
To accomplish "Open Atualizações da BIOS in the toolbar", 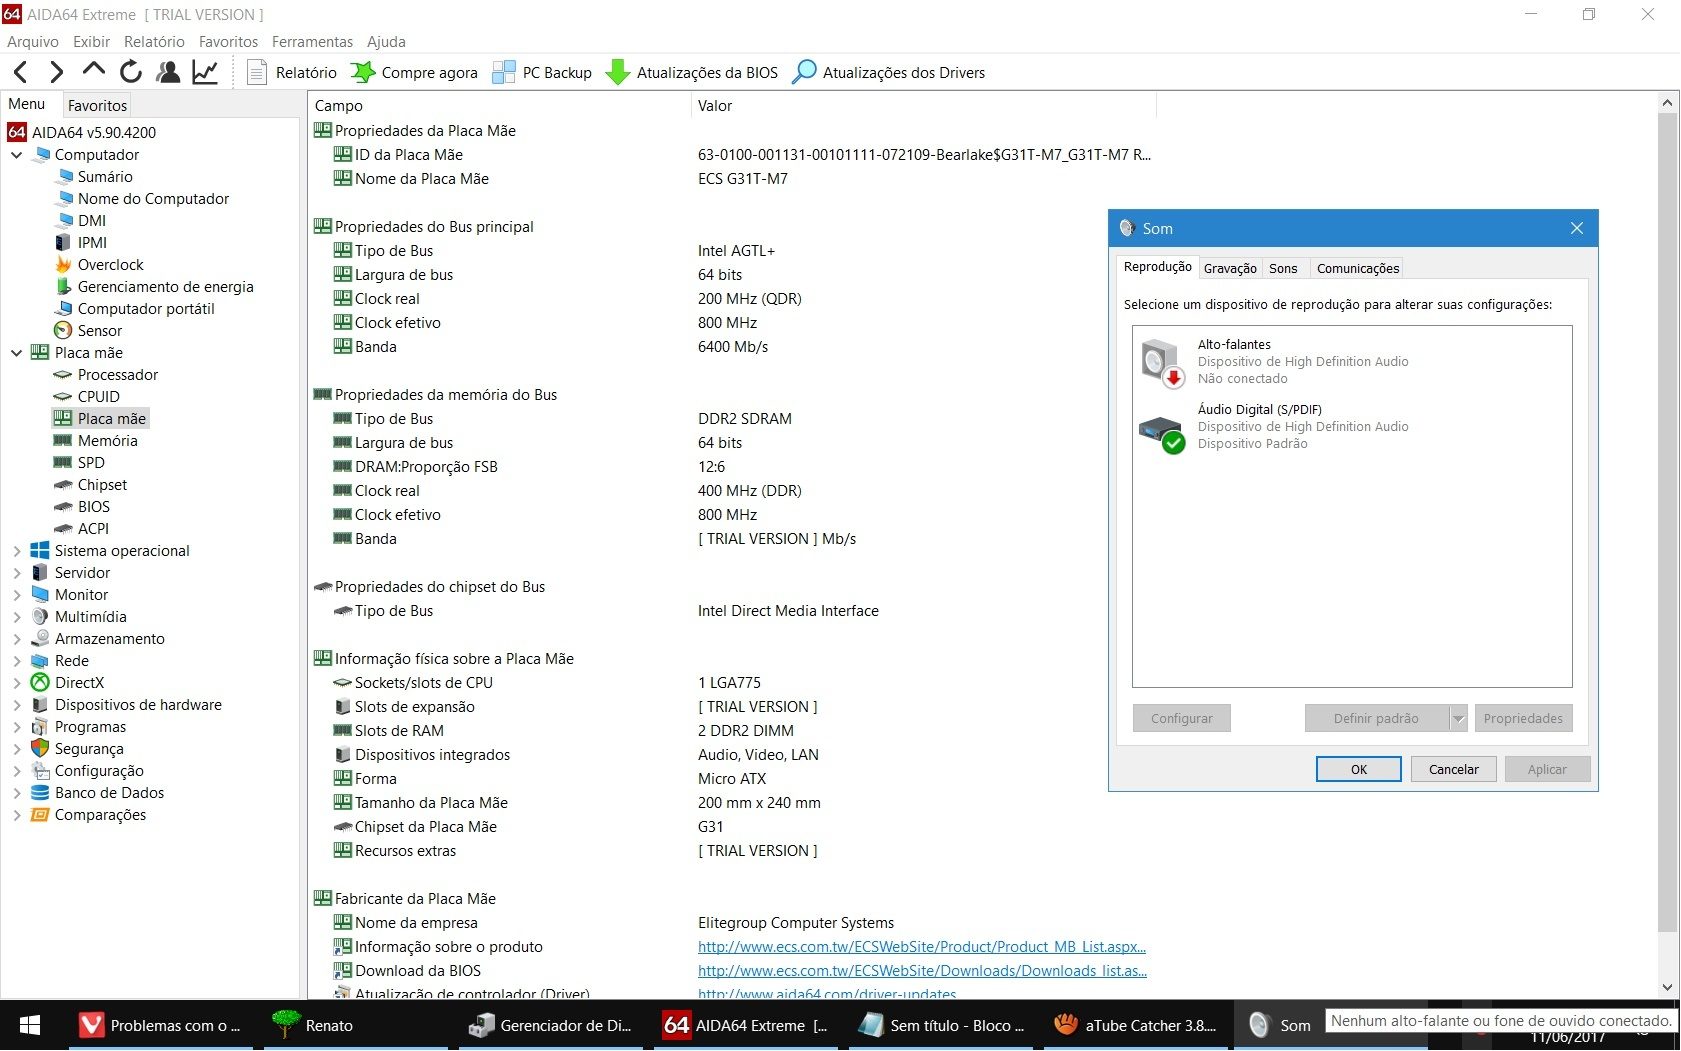I will click(693, 72).
